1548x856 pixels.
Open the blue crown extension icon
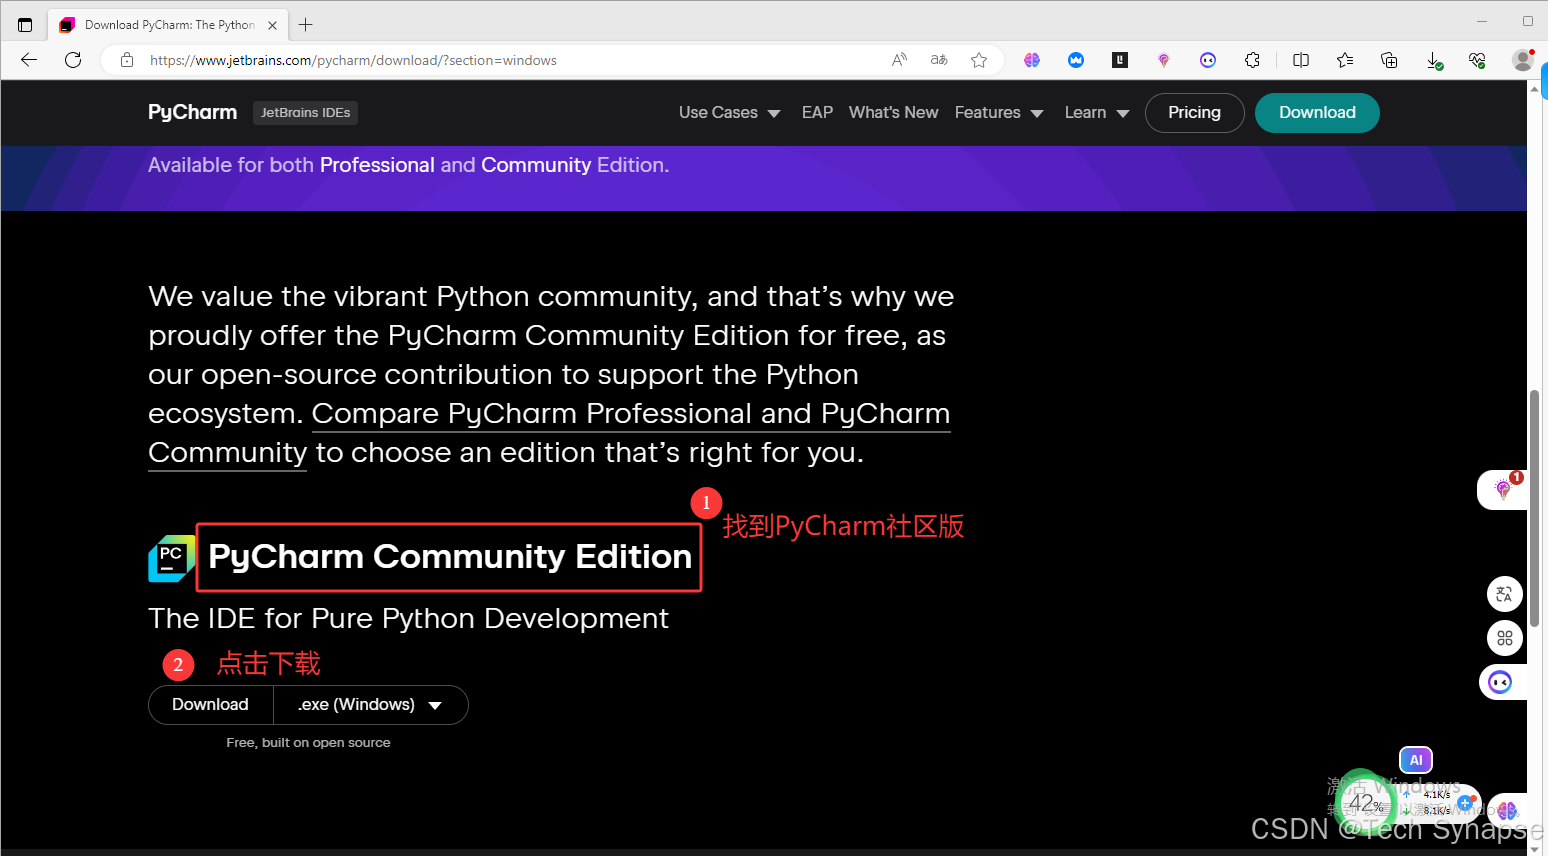(1076, 60)
